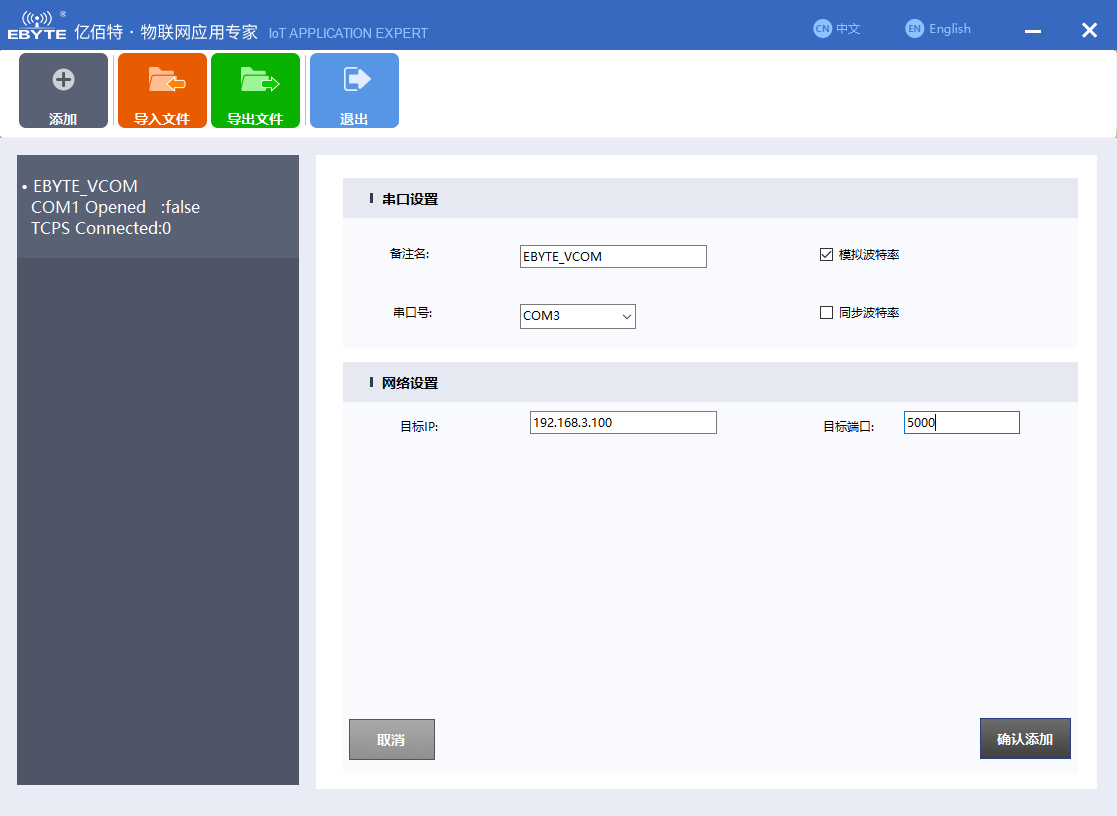Screen dimensions: 1117x816
Task: Switch language to English
Action: pos(949,29)
